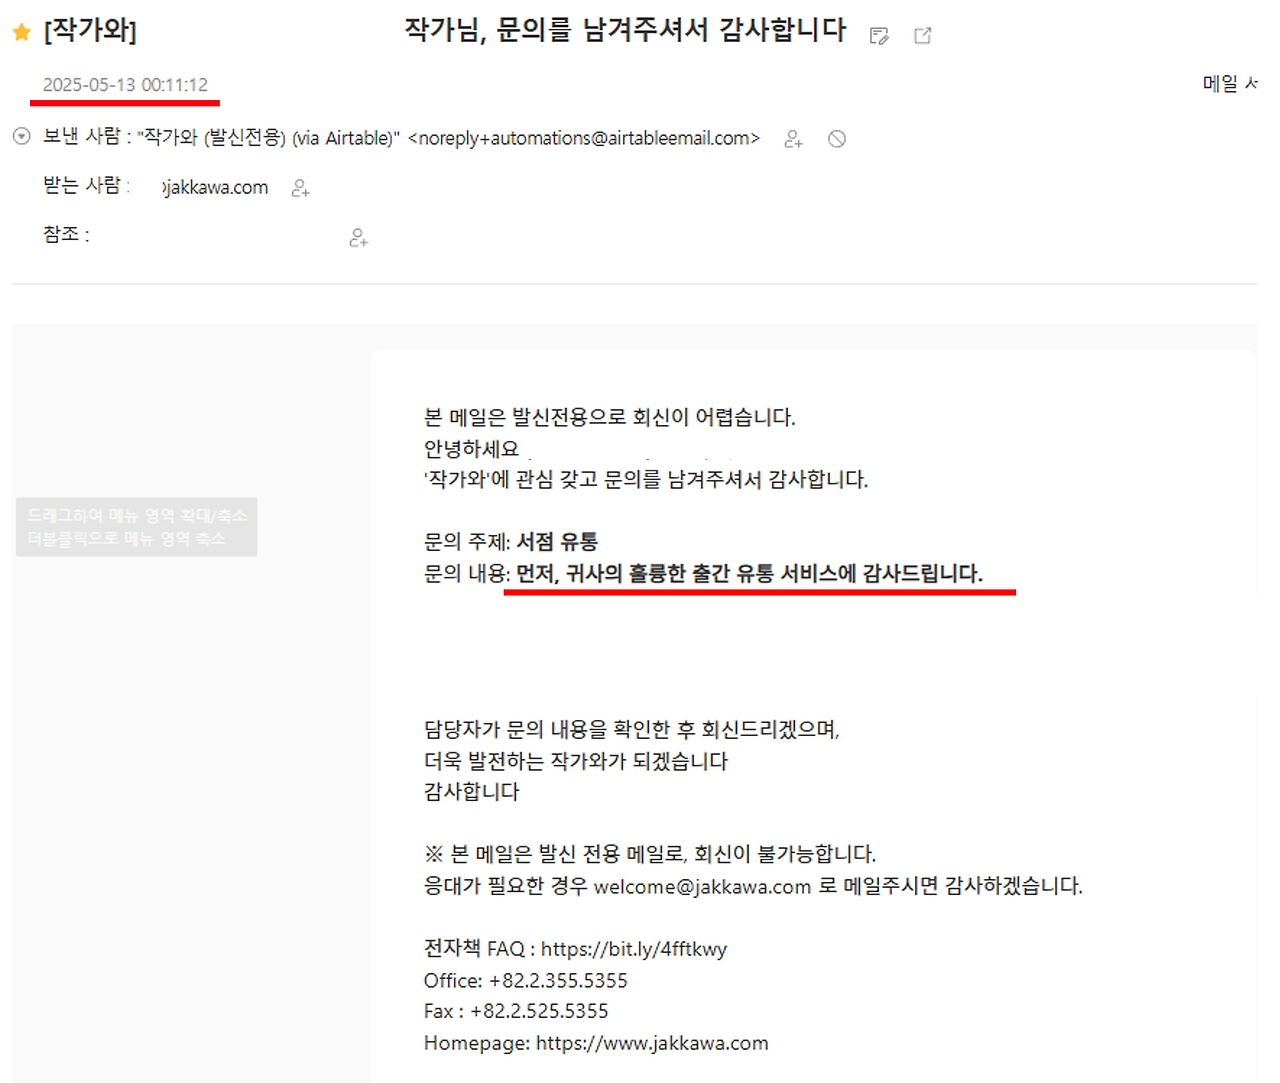Viewport: 1280px width, 1083px height.
Task: Click the welcome@jakkawa.com email address
Action: coord(700,886)
